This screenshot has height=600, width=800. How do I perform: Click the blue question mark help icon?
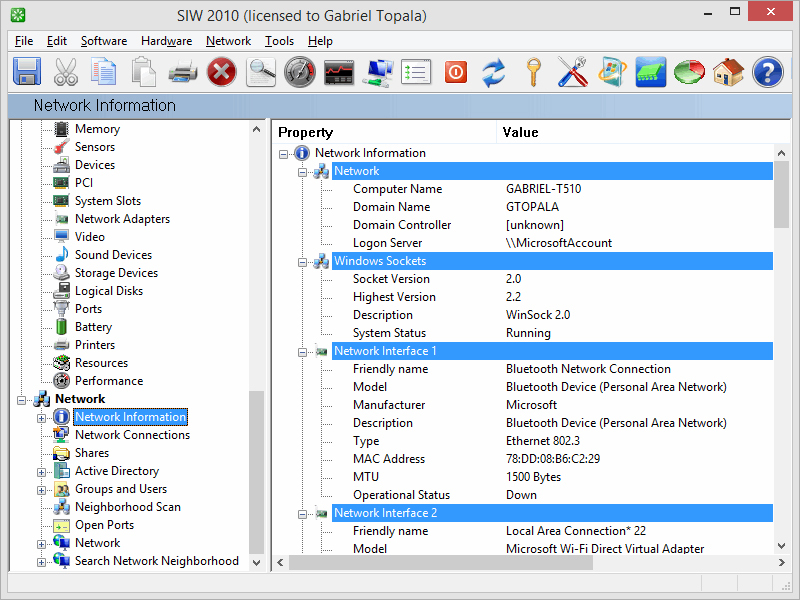point(768,72)
